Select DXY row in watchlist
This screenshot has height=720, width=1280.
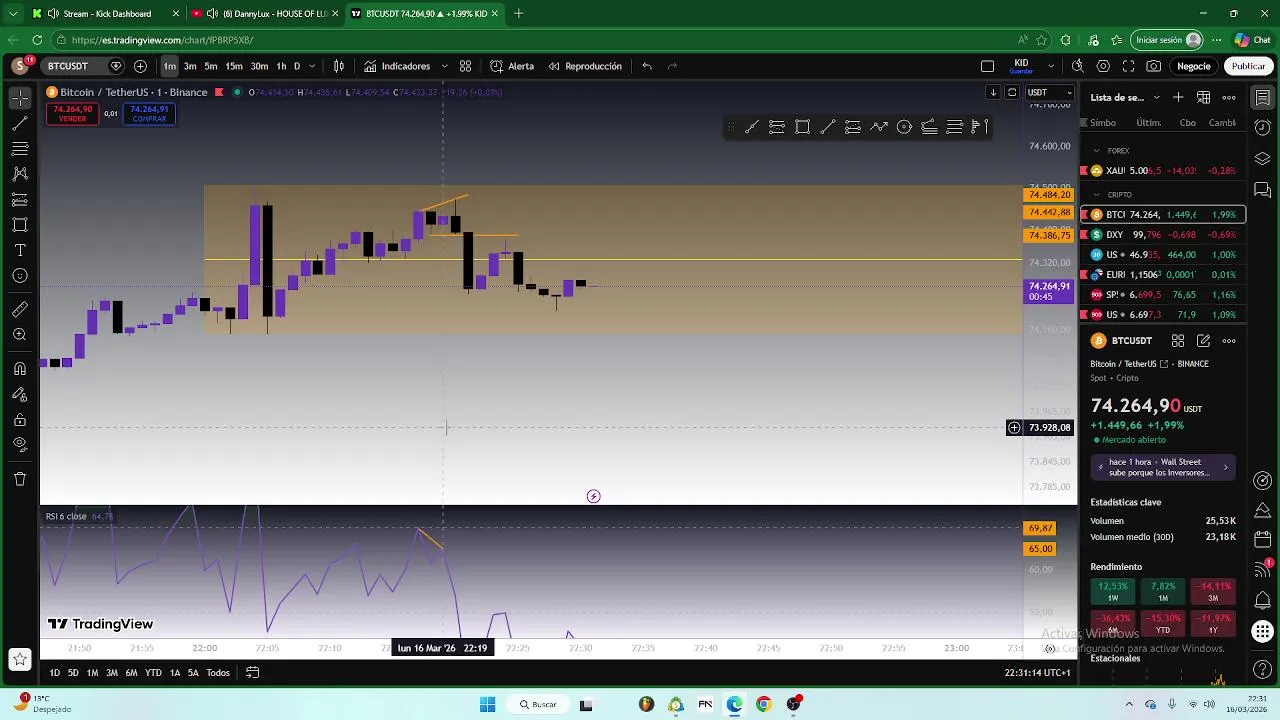pos(1163,235)
